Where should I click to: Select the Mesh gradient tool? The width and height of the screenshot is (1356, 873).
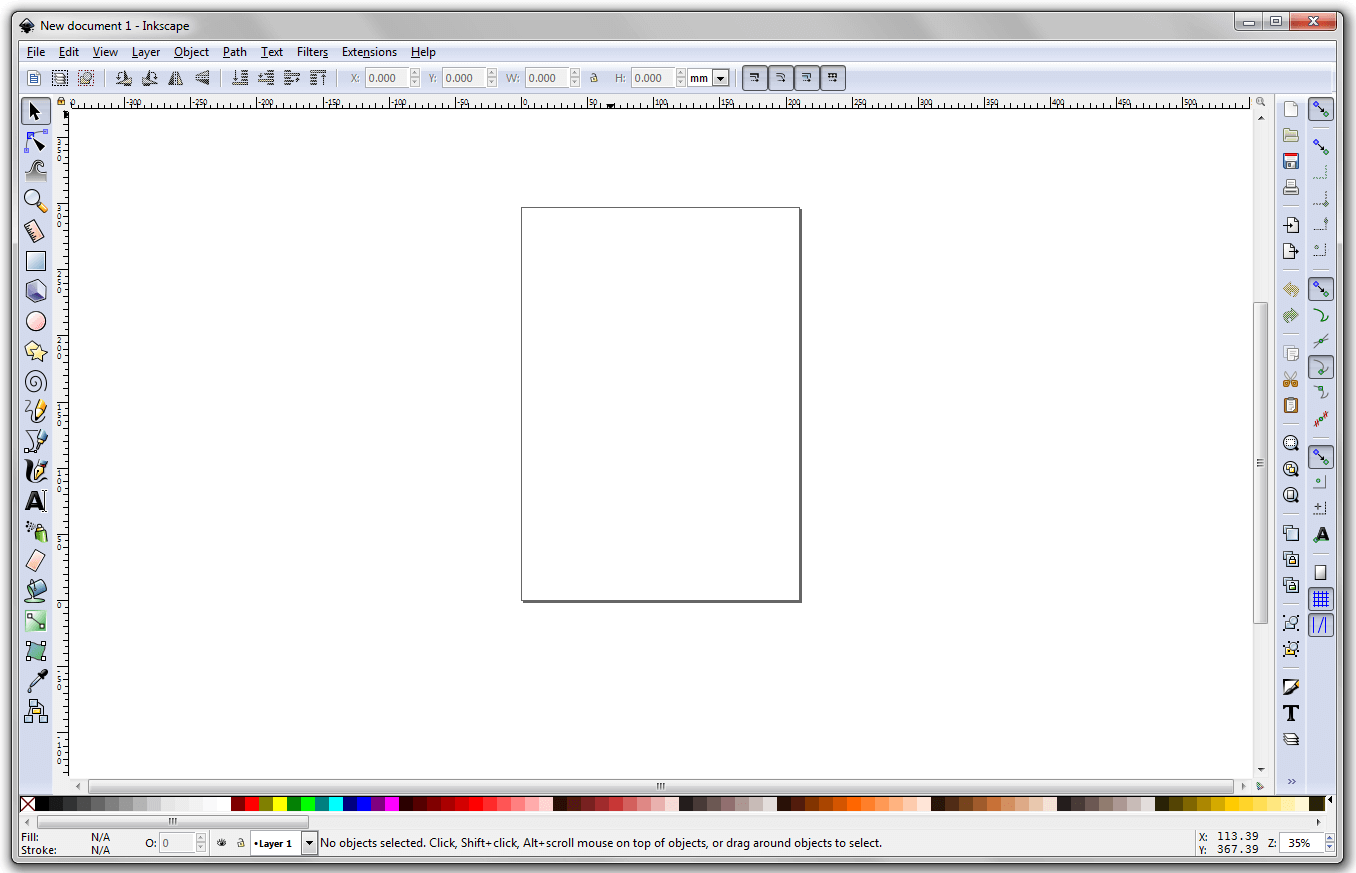point(36,651)
